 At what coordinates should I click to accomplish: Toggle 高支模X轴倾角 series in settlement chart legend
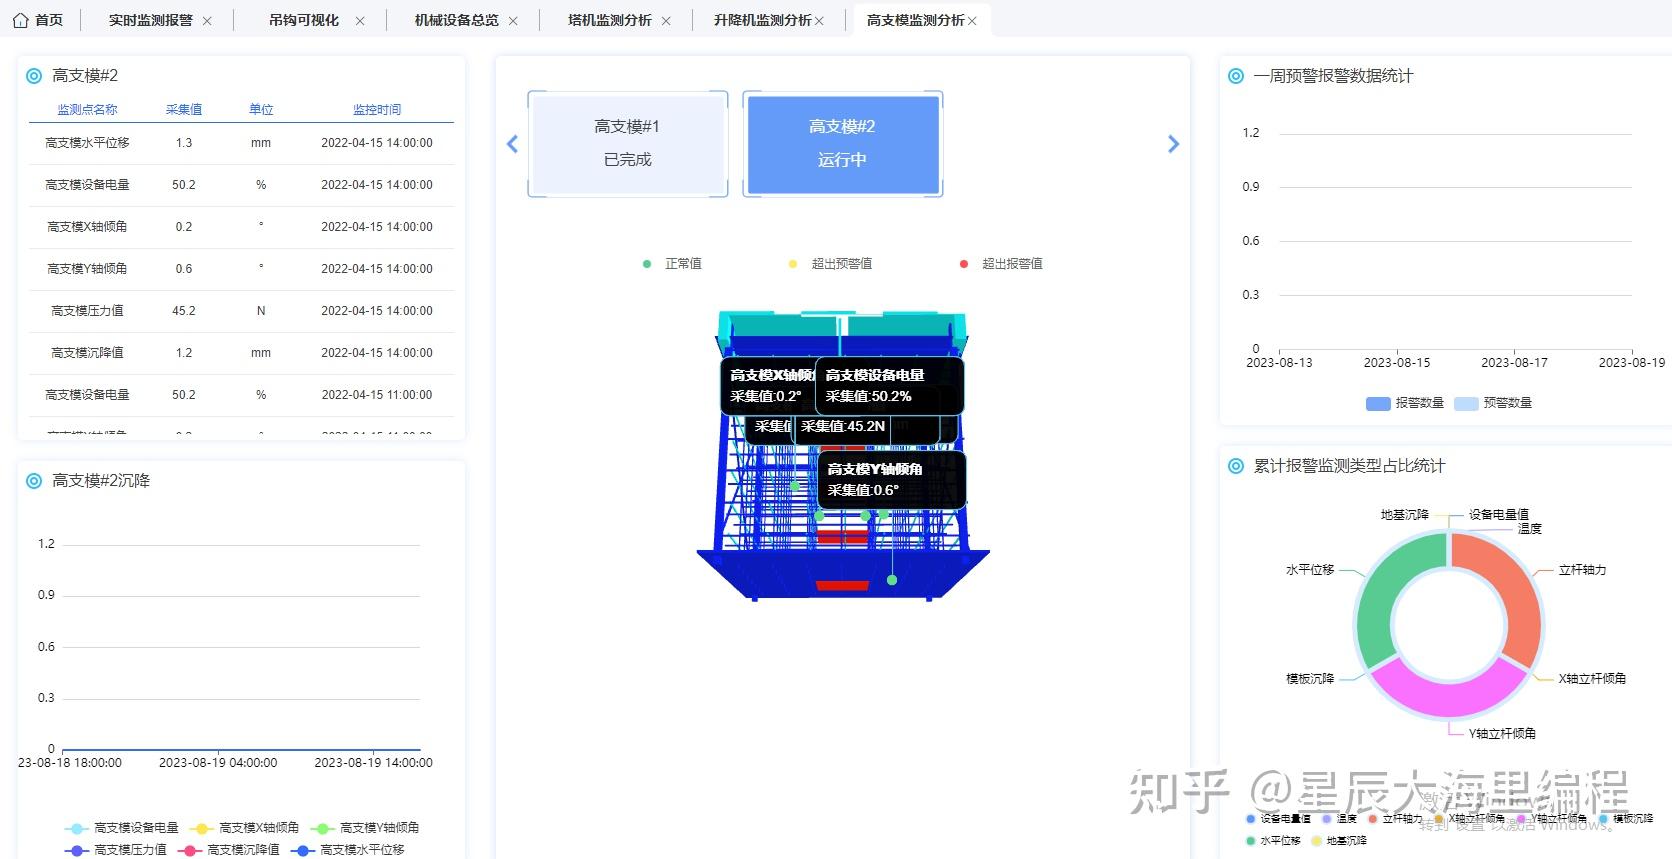pyautogui.click(x=244, y=828)
